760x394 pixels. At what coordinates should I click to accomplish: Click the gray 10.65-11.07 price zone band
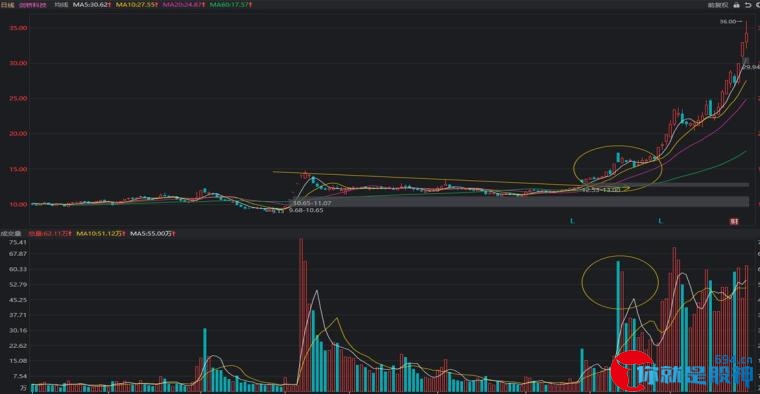pyautogui.click(x=519, y=202)
